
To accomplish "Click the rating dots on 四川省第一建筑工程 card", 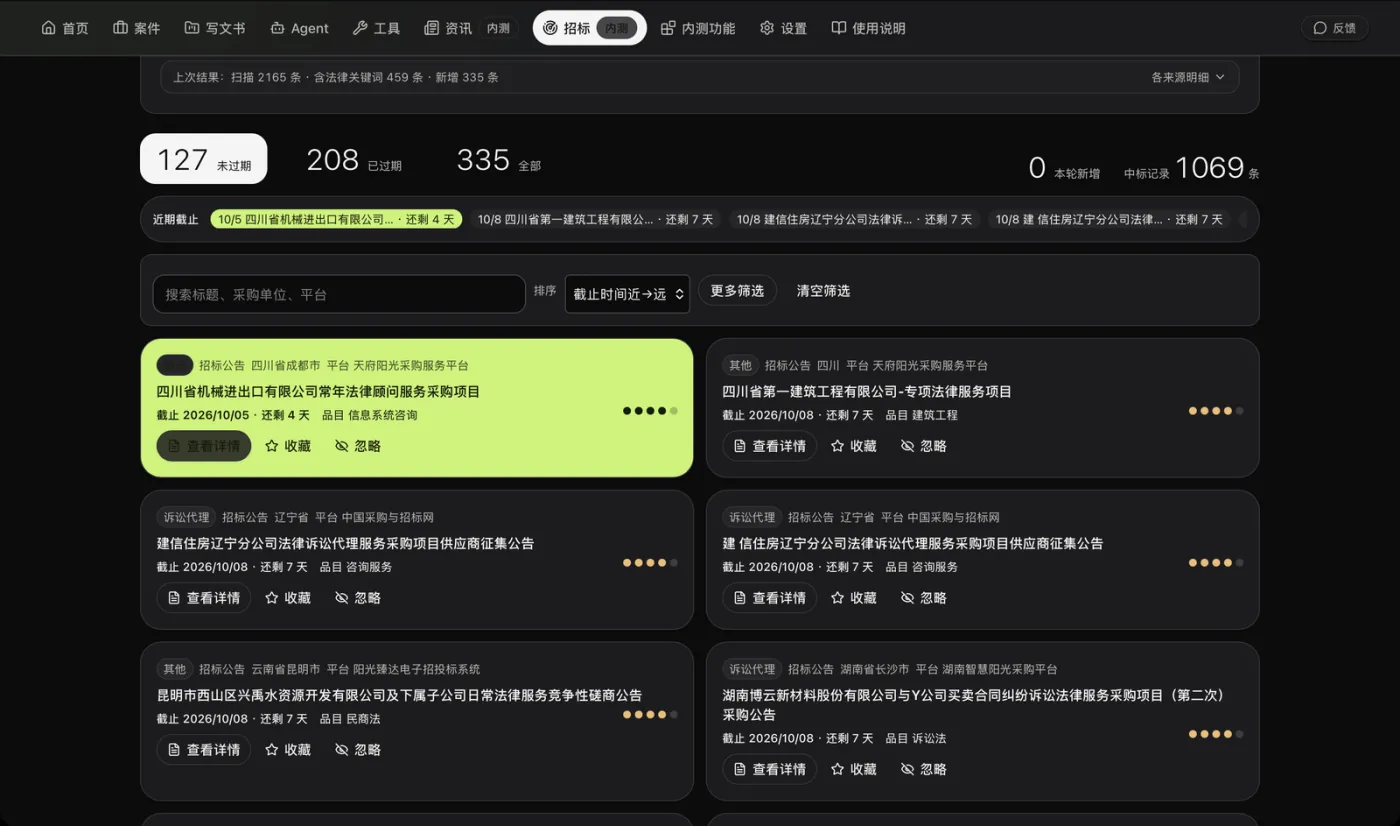I will coord(1216,411).
